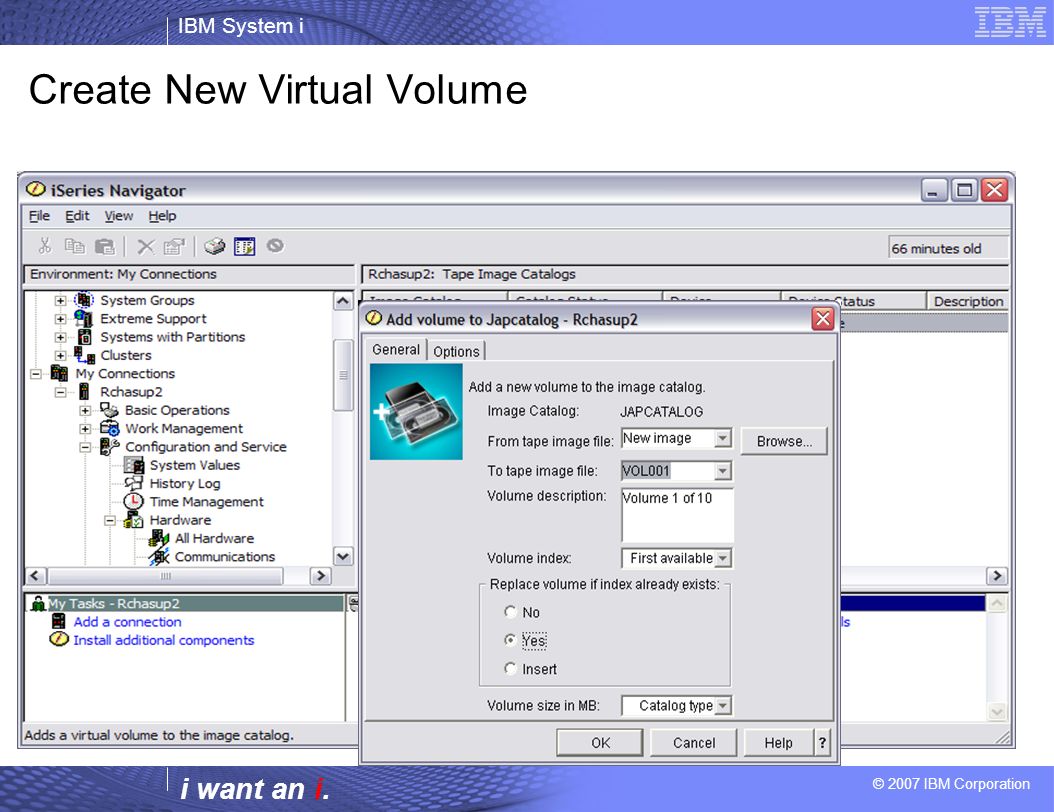This screenshot has width=1054, height=812.
Task: Switch to the Options tab
Action: (456, 352)
